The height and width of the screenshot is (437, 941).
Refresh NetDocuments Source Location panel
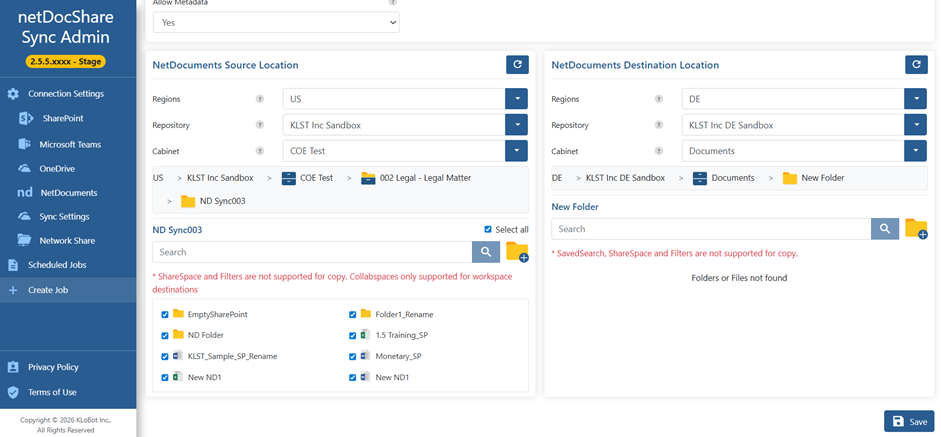[517, 65]
